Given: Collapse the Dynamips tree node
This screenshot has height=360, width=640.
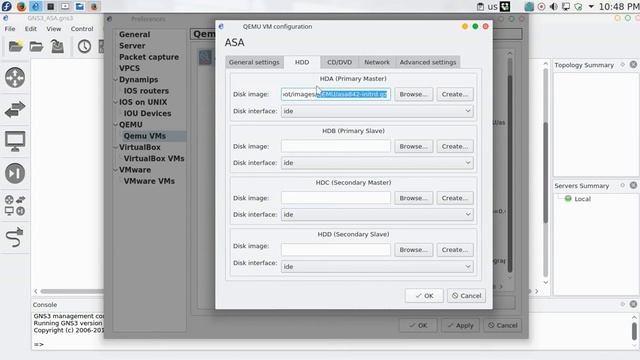Looking at the screenshot, I should click(x=116, y=80).
